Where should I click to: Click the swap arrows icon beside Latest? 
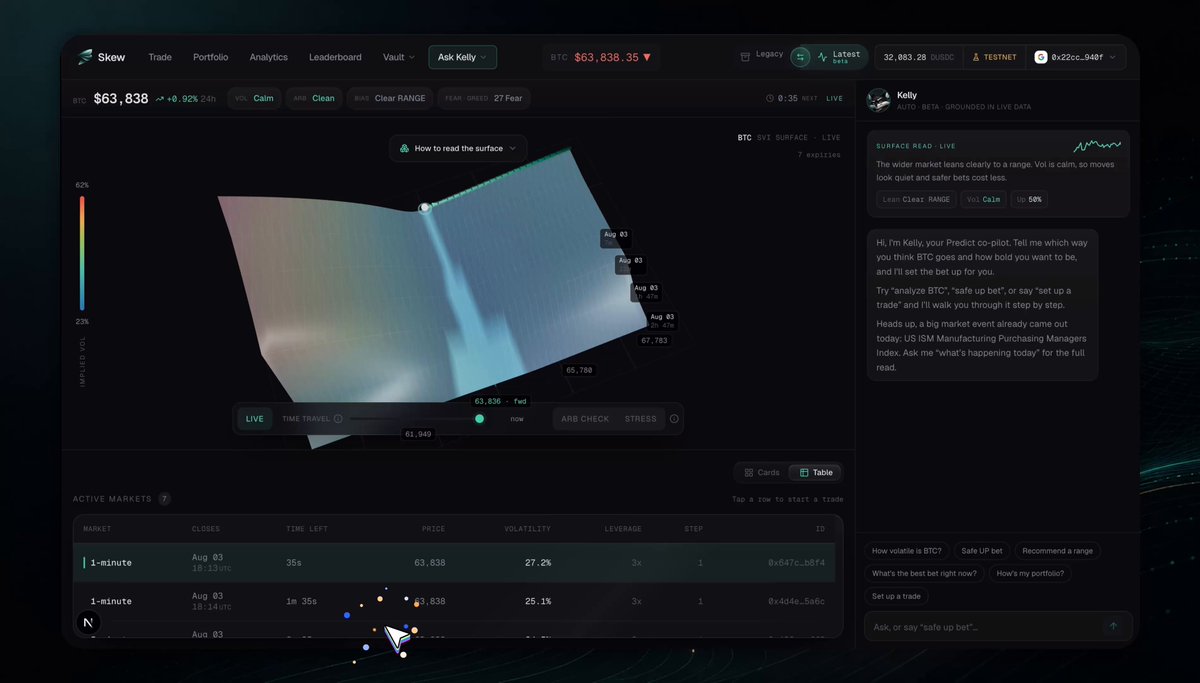800,57
